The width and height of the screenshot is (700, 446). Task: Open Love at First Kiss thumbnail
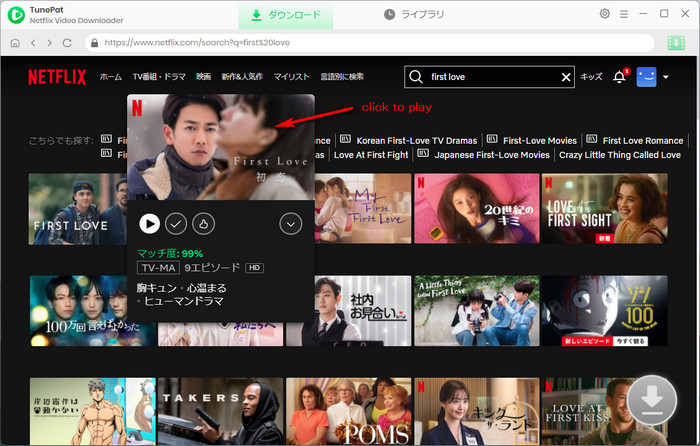[585, 411]
